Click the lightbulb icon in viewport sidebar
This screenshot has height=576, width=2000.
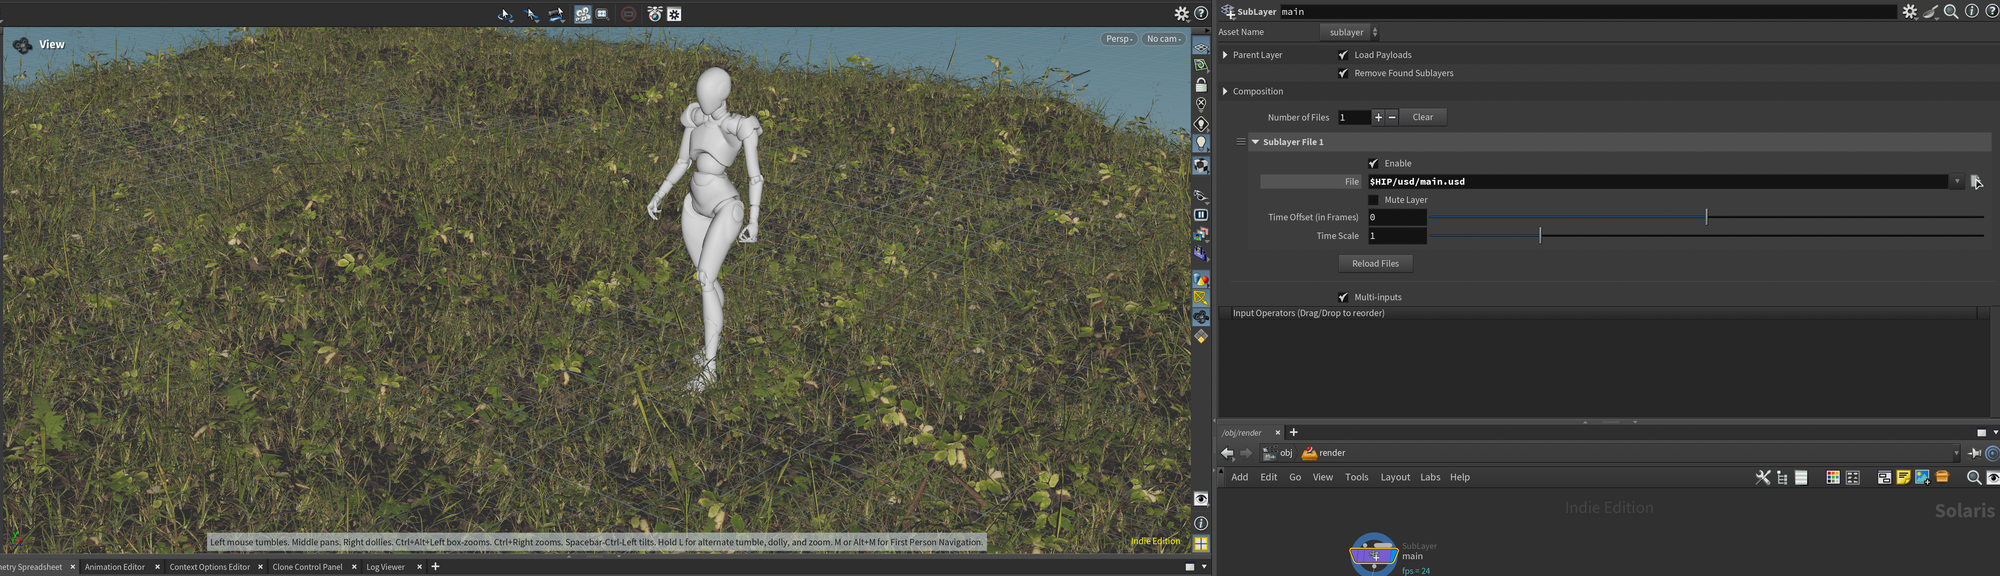pos(1201,143)
